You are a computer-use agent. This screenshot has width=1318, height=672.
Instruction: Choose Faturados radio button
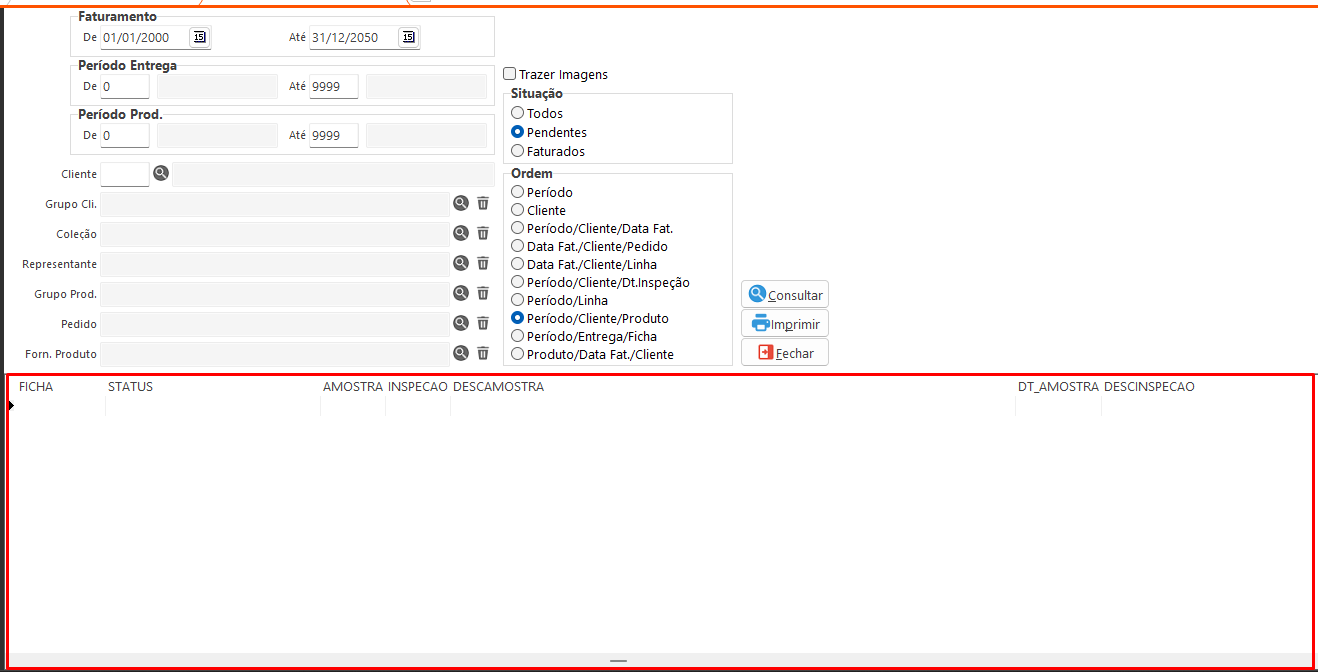pyautogui.click(x=518, y=151)
